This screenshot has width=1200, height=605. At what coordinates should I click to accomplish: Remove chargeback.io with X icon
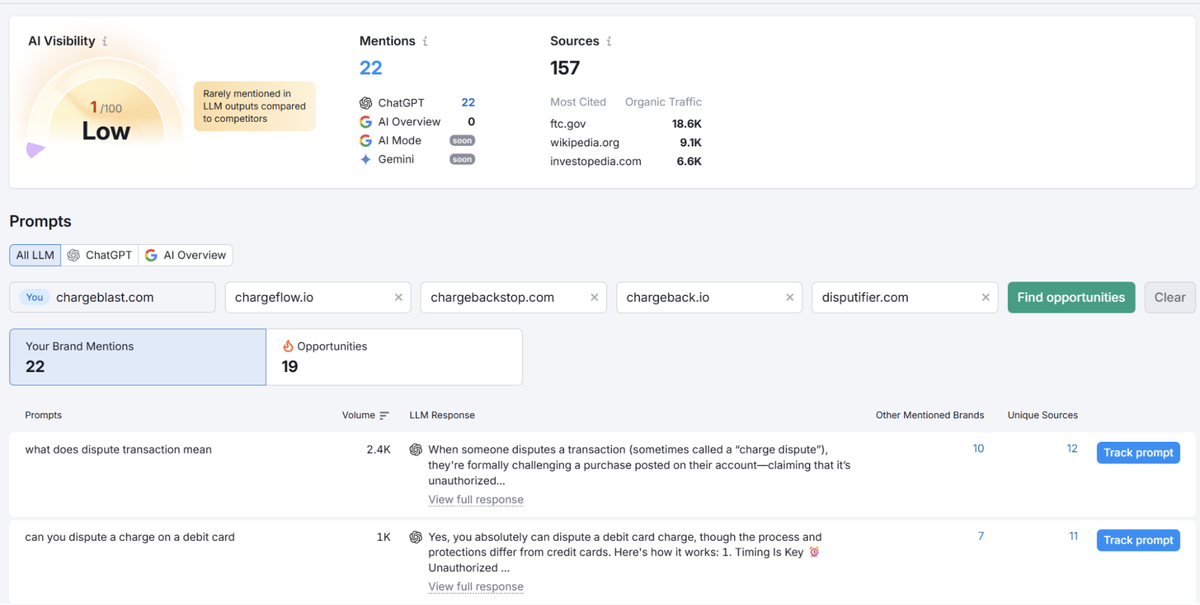pyautogui.click(x=790, y=298)
